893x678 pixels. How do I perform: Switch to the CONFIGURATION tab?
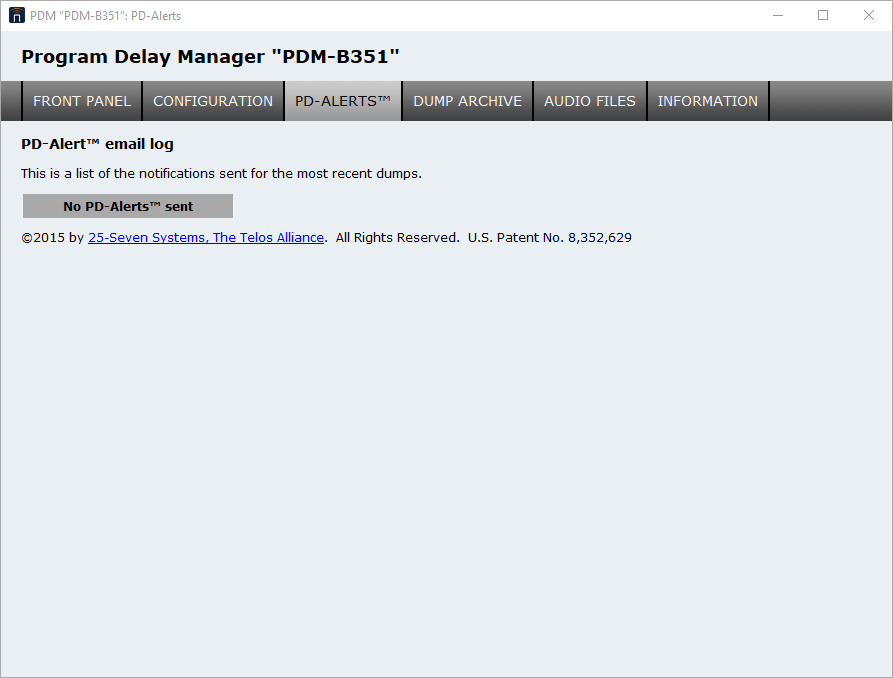tap(213, 101)
